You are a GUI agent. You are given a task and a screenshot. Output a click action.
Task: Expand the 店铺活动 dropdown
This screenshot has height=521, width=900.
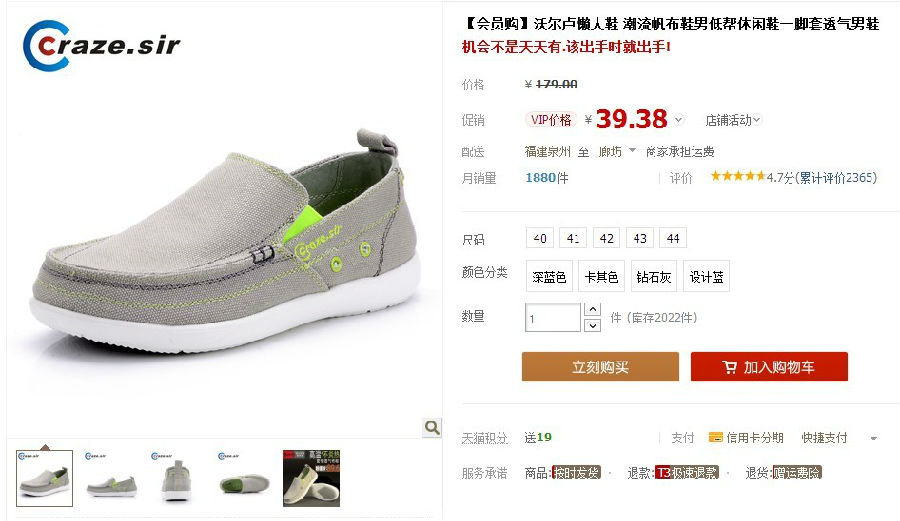(732, 120)
